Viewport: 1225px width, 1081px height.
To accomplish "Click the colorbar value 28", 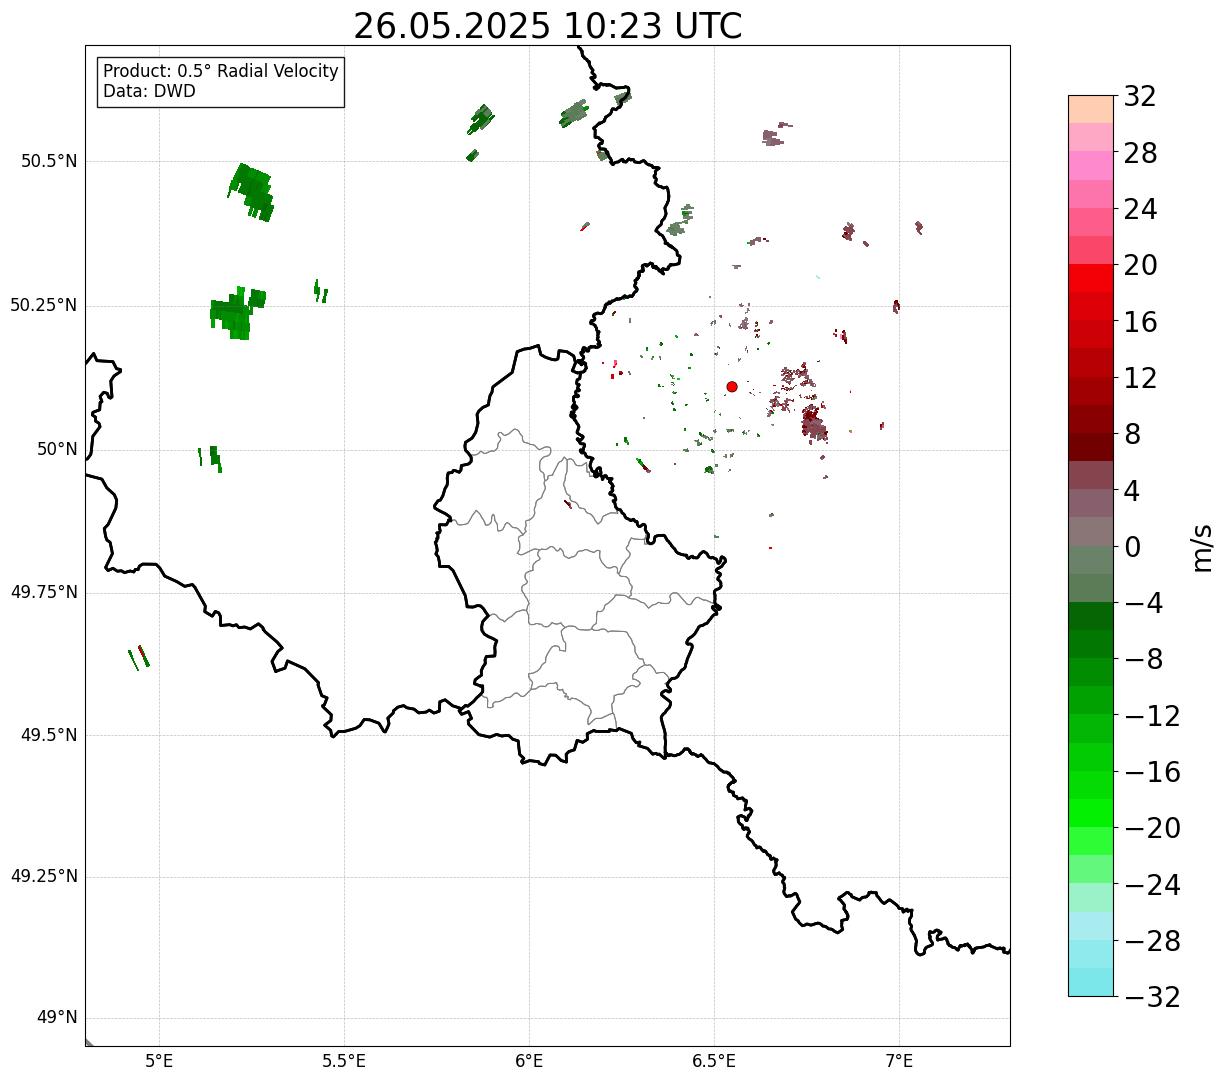I will 1140,153.
